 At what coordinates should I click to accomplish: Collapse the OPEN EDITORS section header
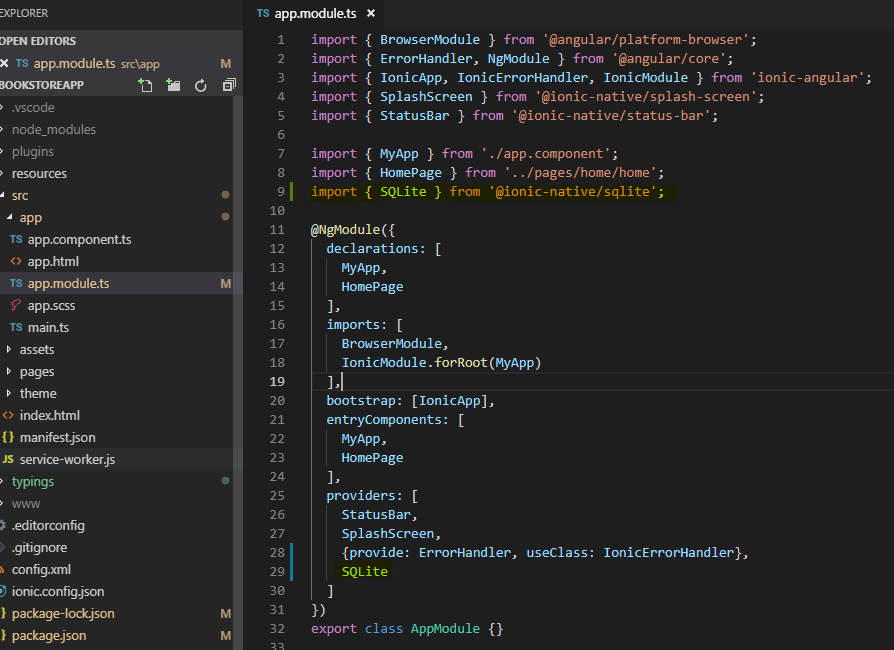[x=40, y=41]
